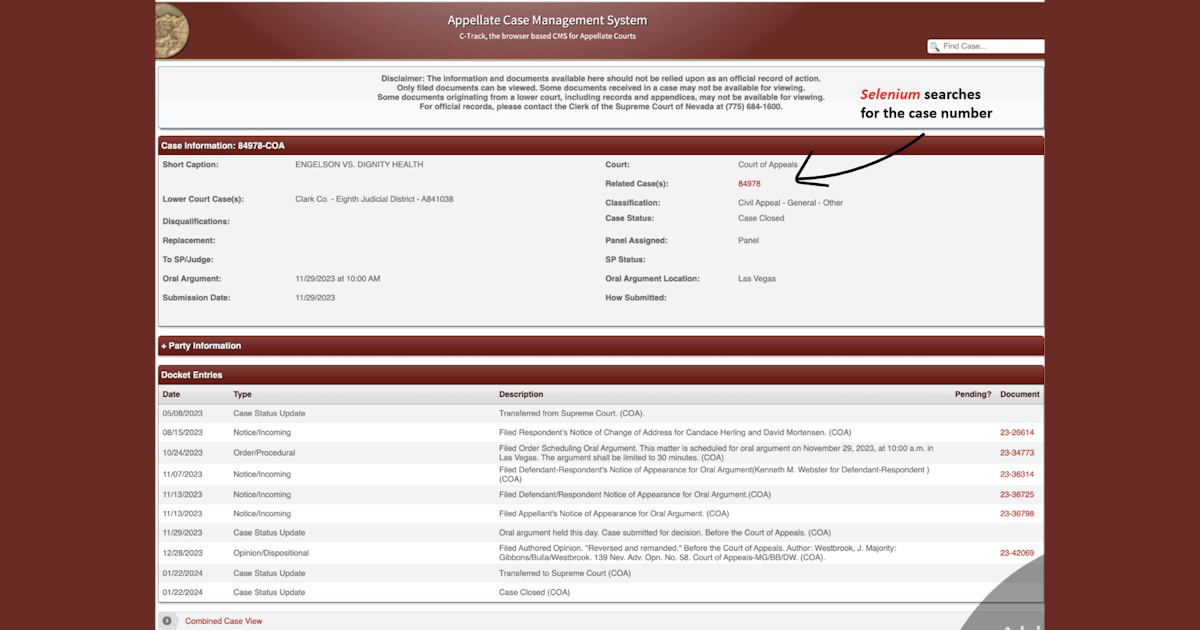Click Transferred from Supreme Court description
The image size is (1200, 630).
(x=572, y=413)
